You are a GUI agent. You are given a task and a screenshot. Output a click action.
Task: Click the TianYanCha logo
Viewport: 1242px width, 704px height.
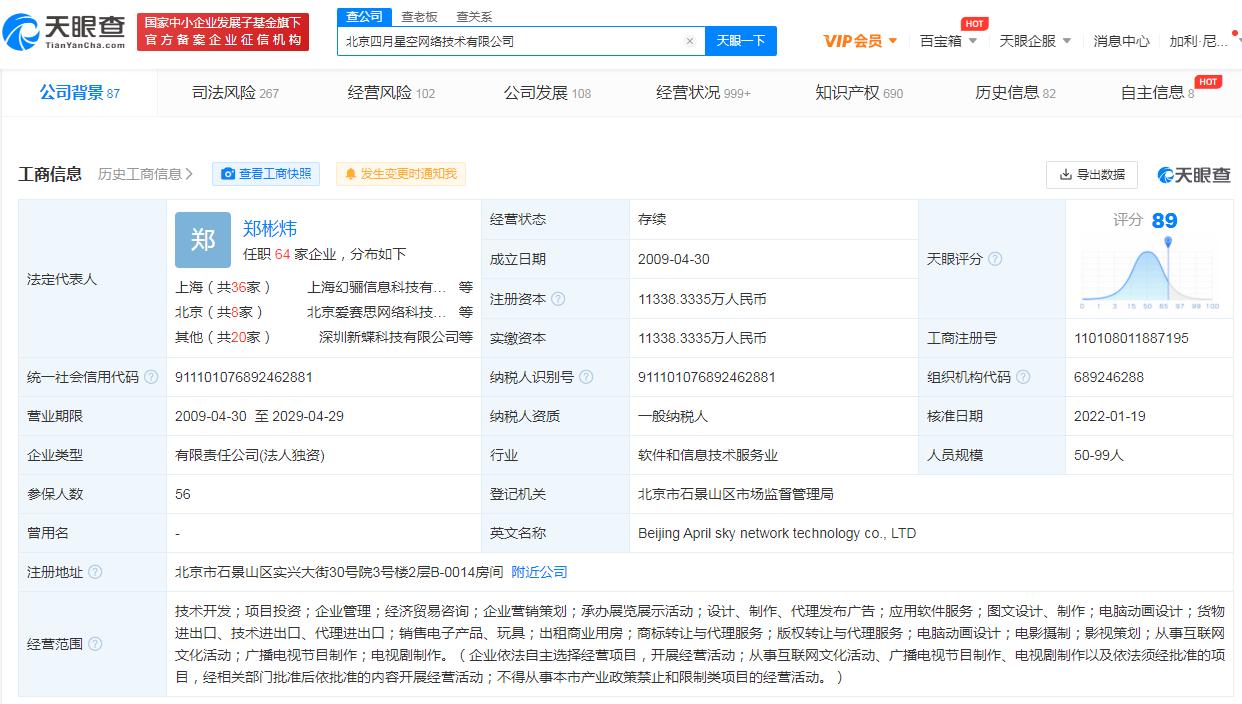pos(64,32)
